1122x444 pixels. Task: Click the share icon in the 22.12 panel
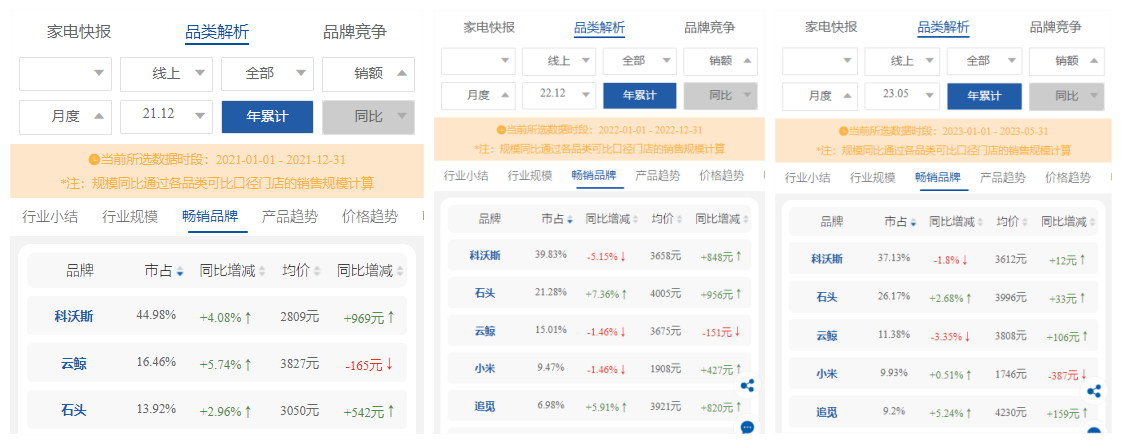tap(748, 386)
